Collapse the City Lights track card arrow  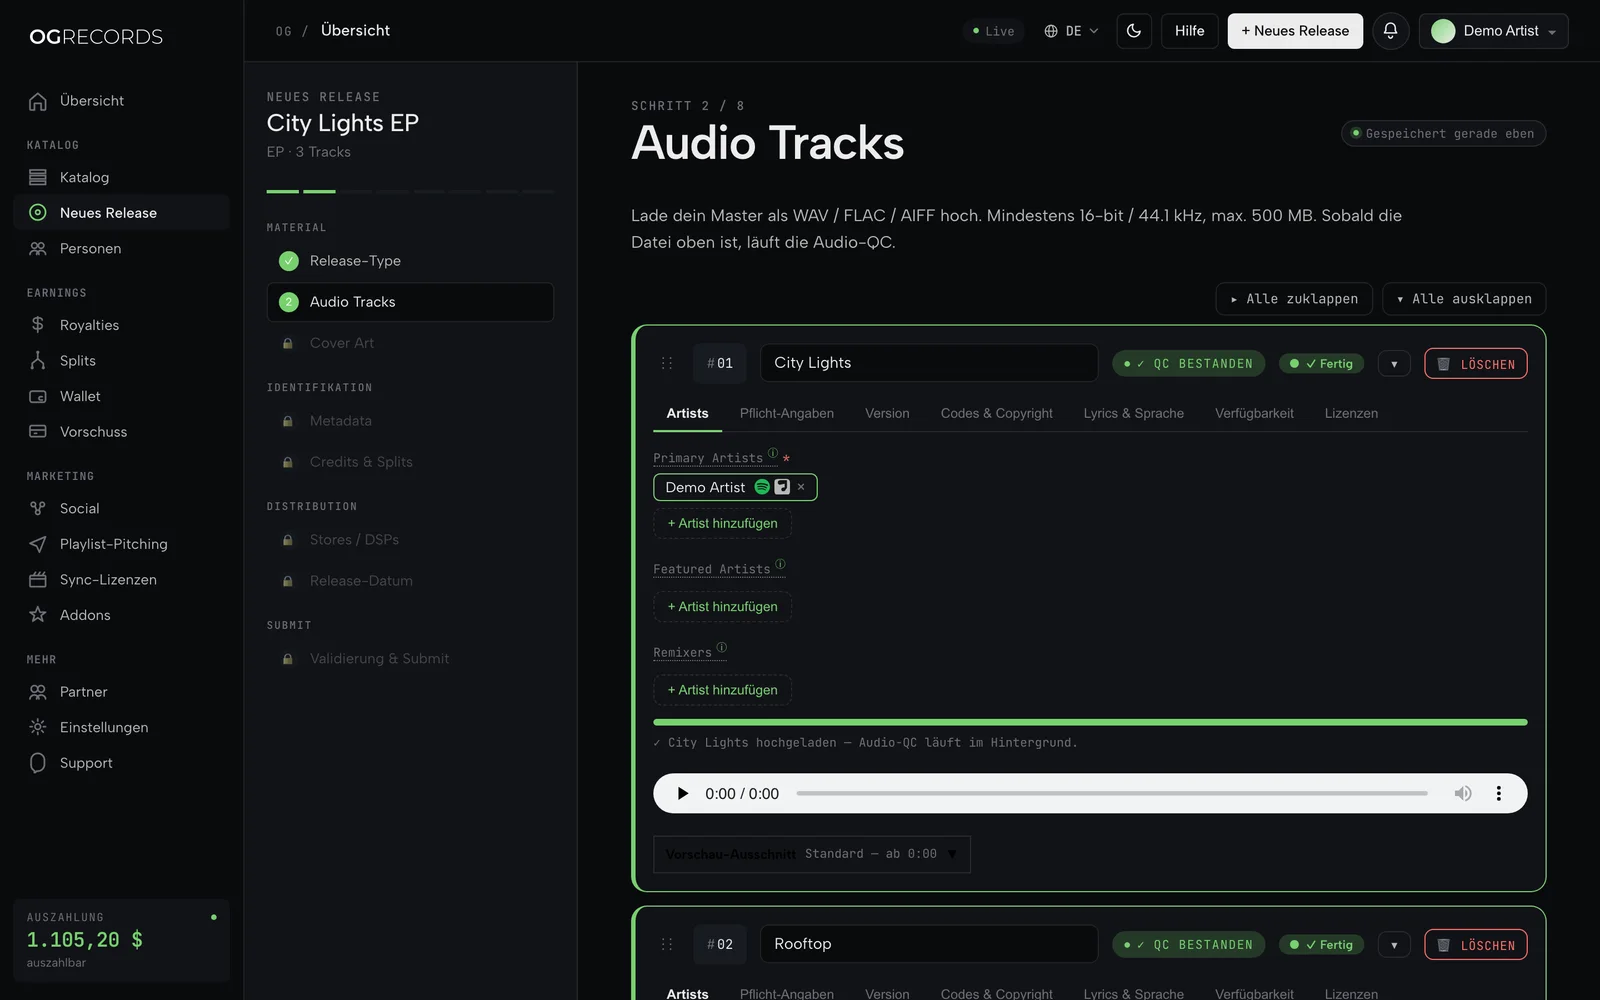coord(1394,364)
